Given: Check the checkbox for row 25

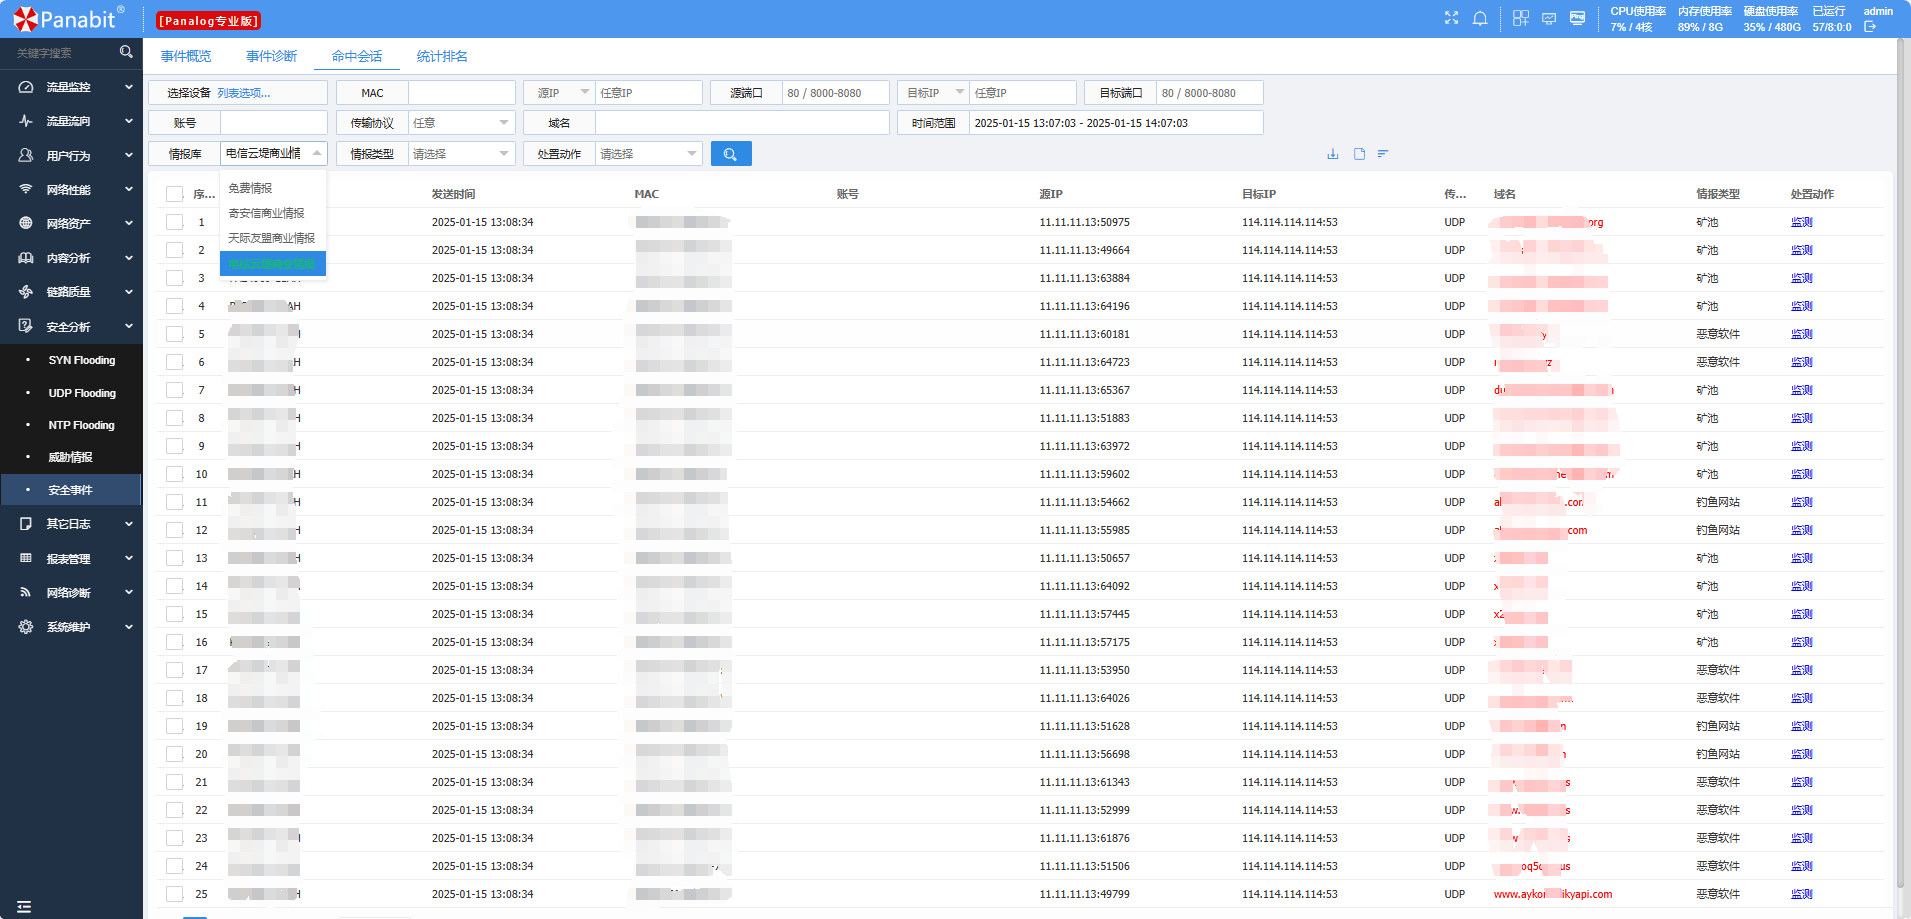Looking at the screenshot, I should [x=175, y=894].
